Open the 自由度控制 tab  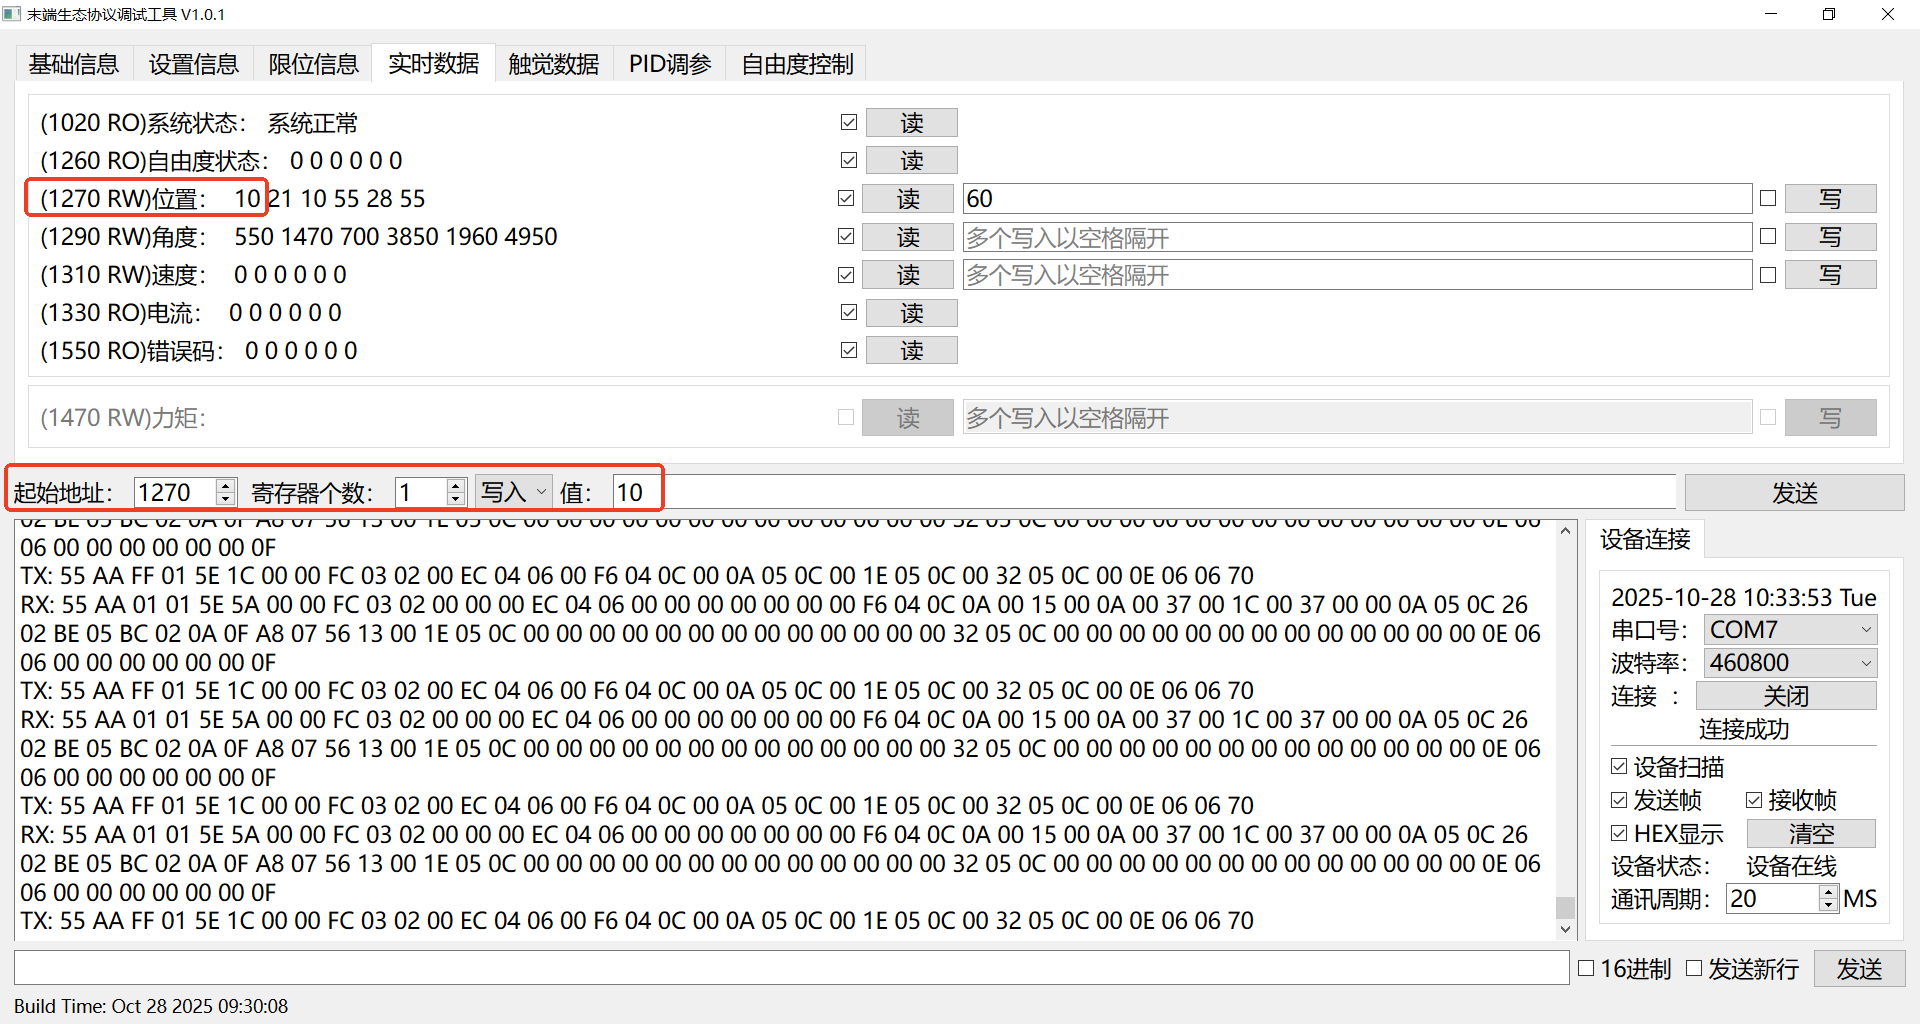(x=797, y=64)
